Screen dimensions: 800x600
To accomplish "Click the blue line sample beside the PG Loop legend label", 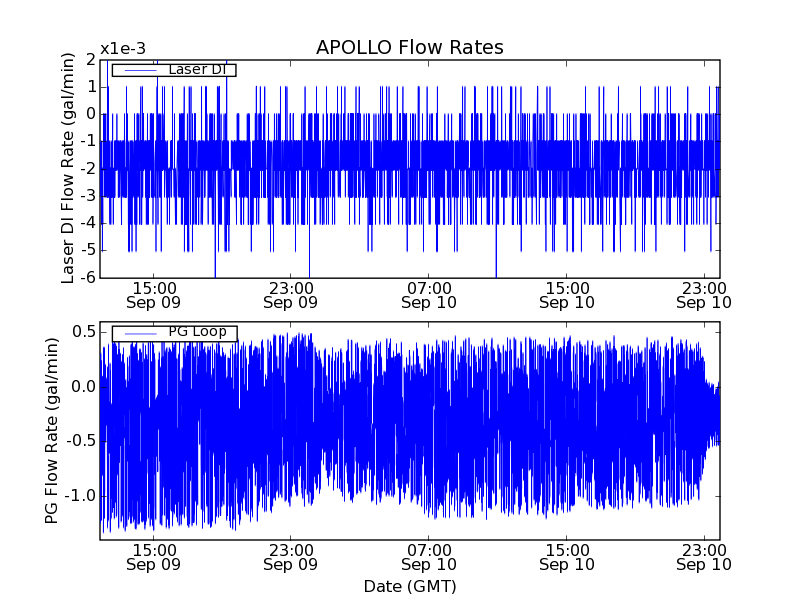I will (x=138, y=333).
